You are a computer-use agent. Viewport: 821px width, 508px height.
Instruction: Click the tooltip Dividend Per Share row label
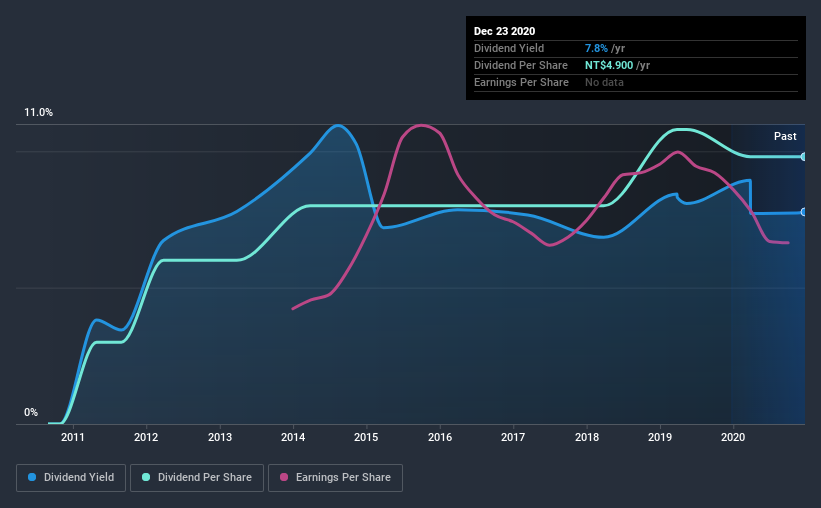click(x=520, y=65)
